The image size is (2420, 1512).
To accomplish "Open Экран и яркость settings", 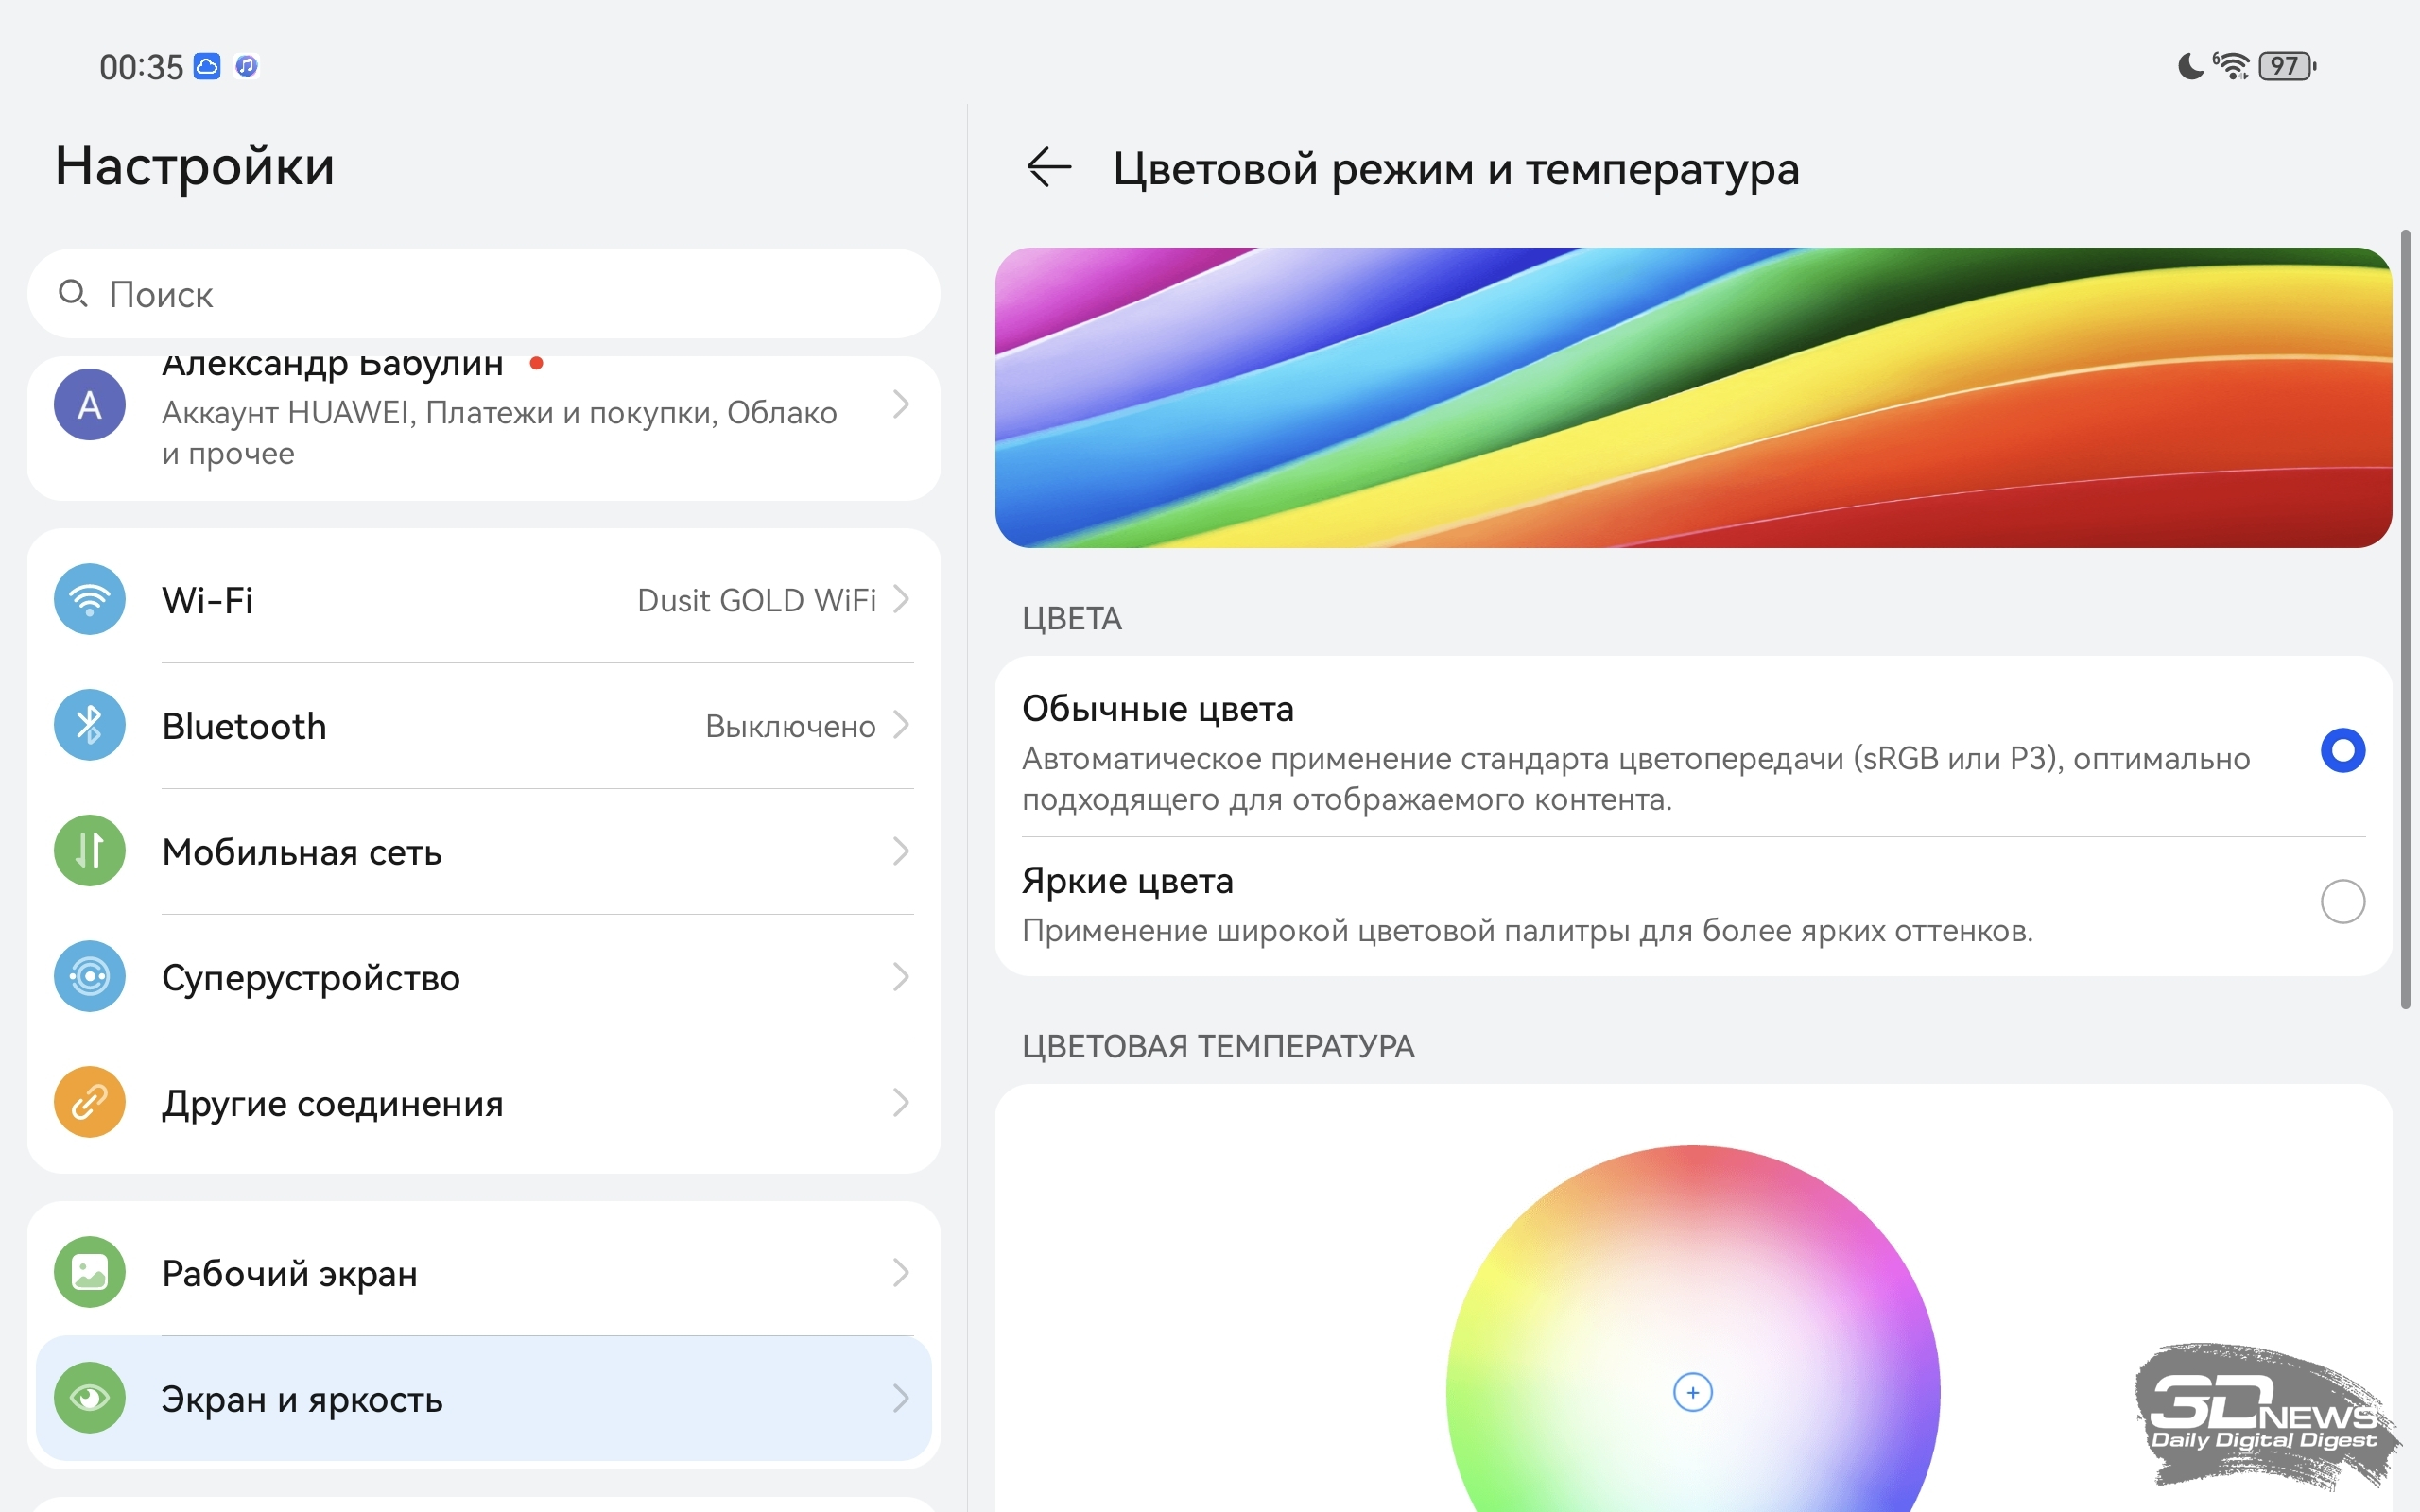I will click(484, 1398).
